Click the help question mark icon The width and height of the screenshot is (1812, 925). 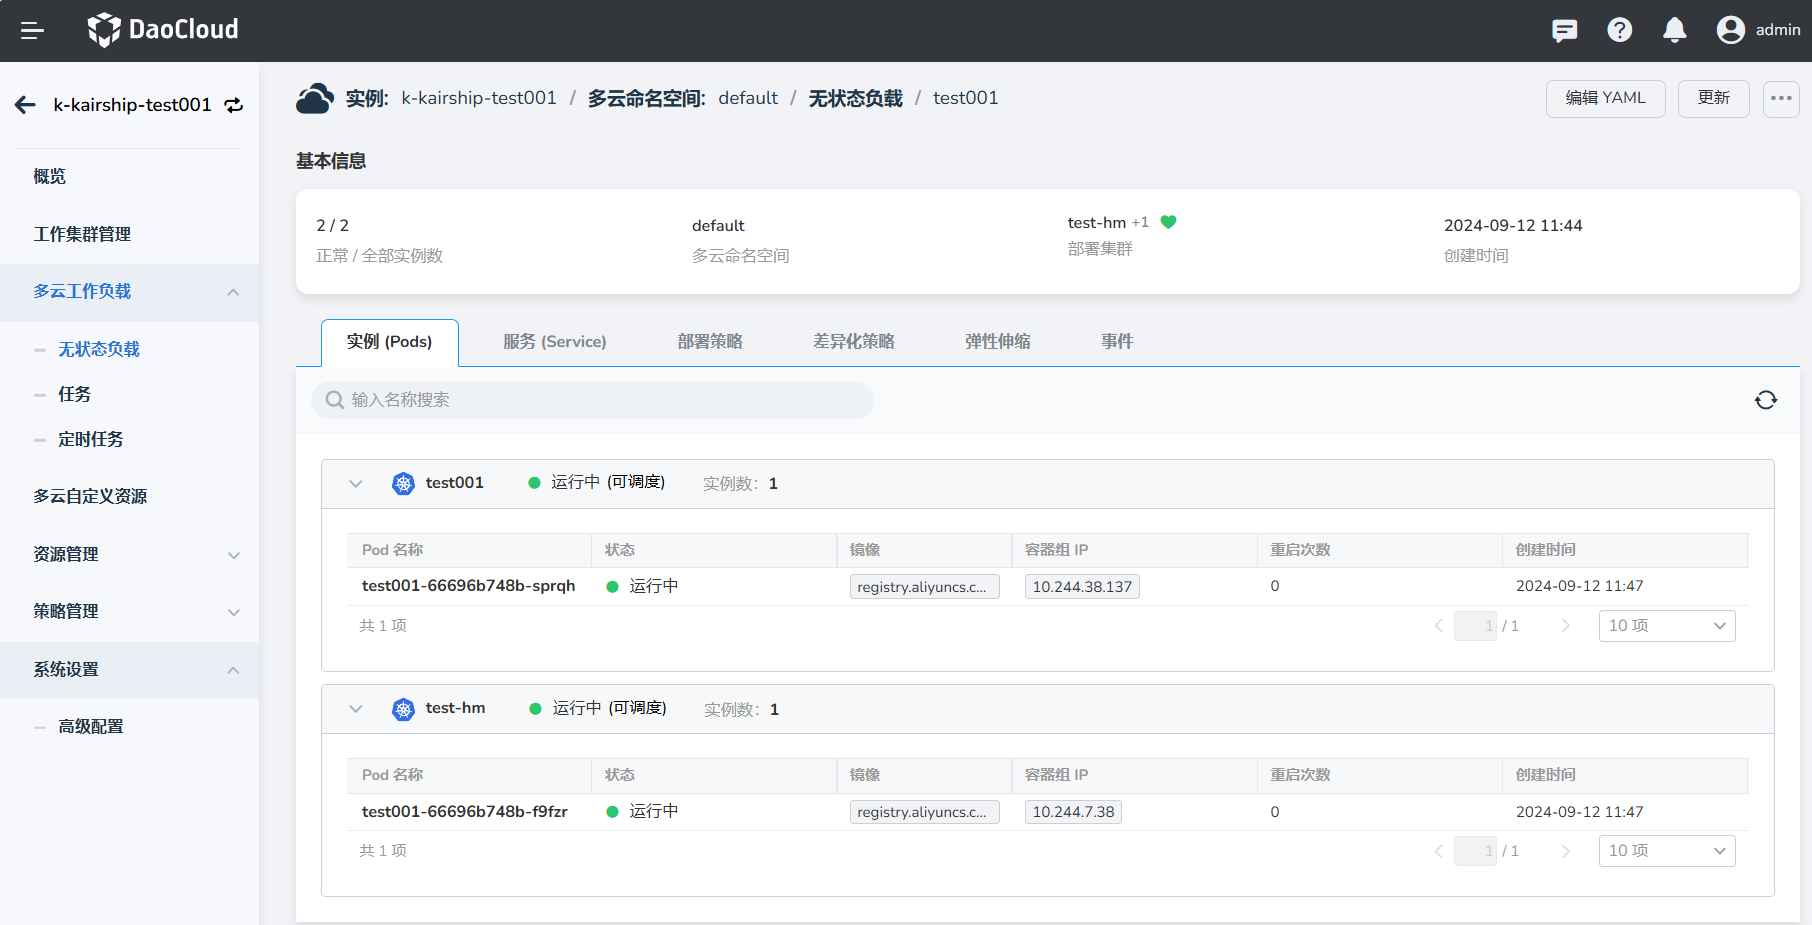[1619, 31]
